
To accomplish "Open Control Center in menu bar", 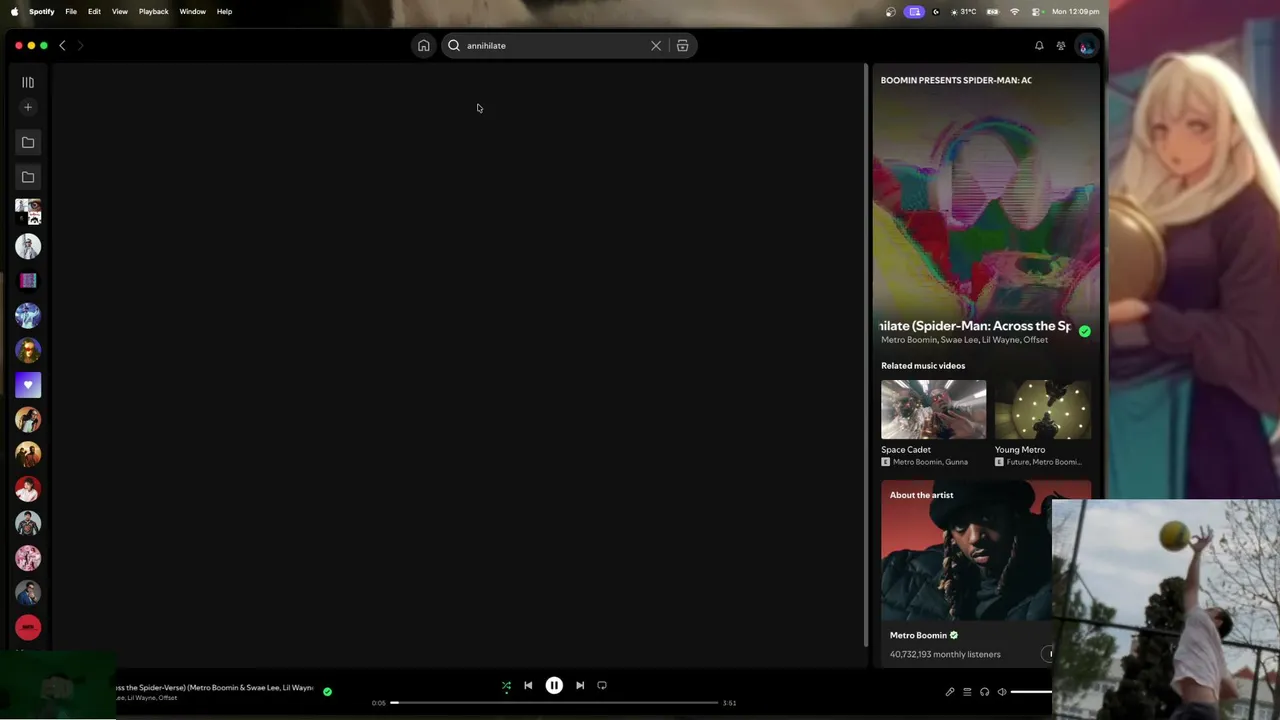I will (1037, 11).
